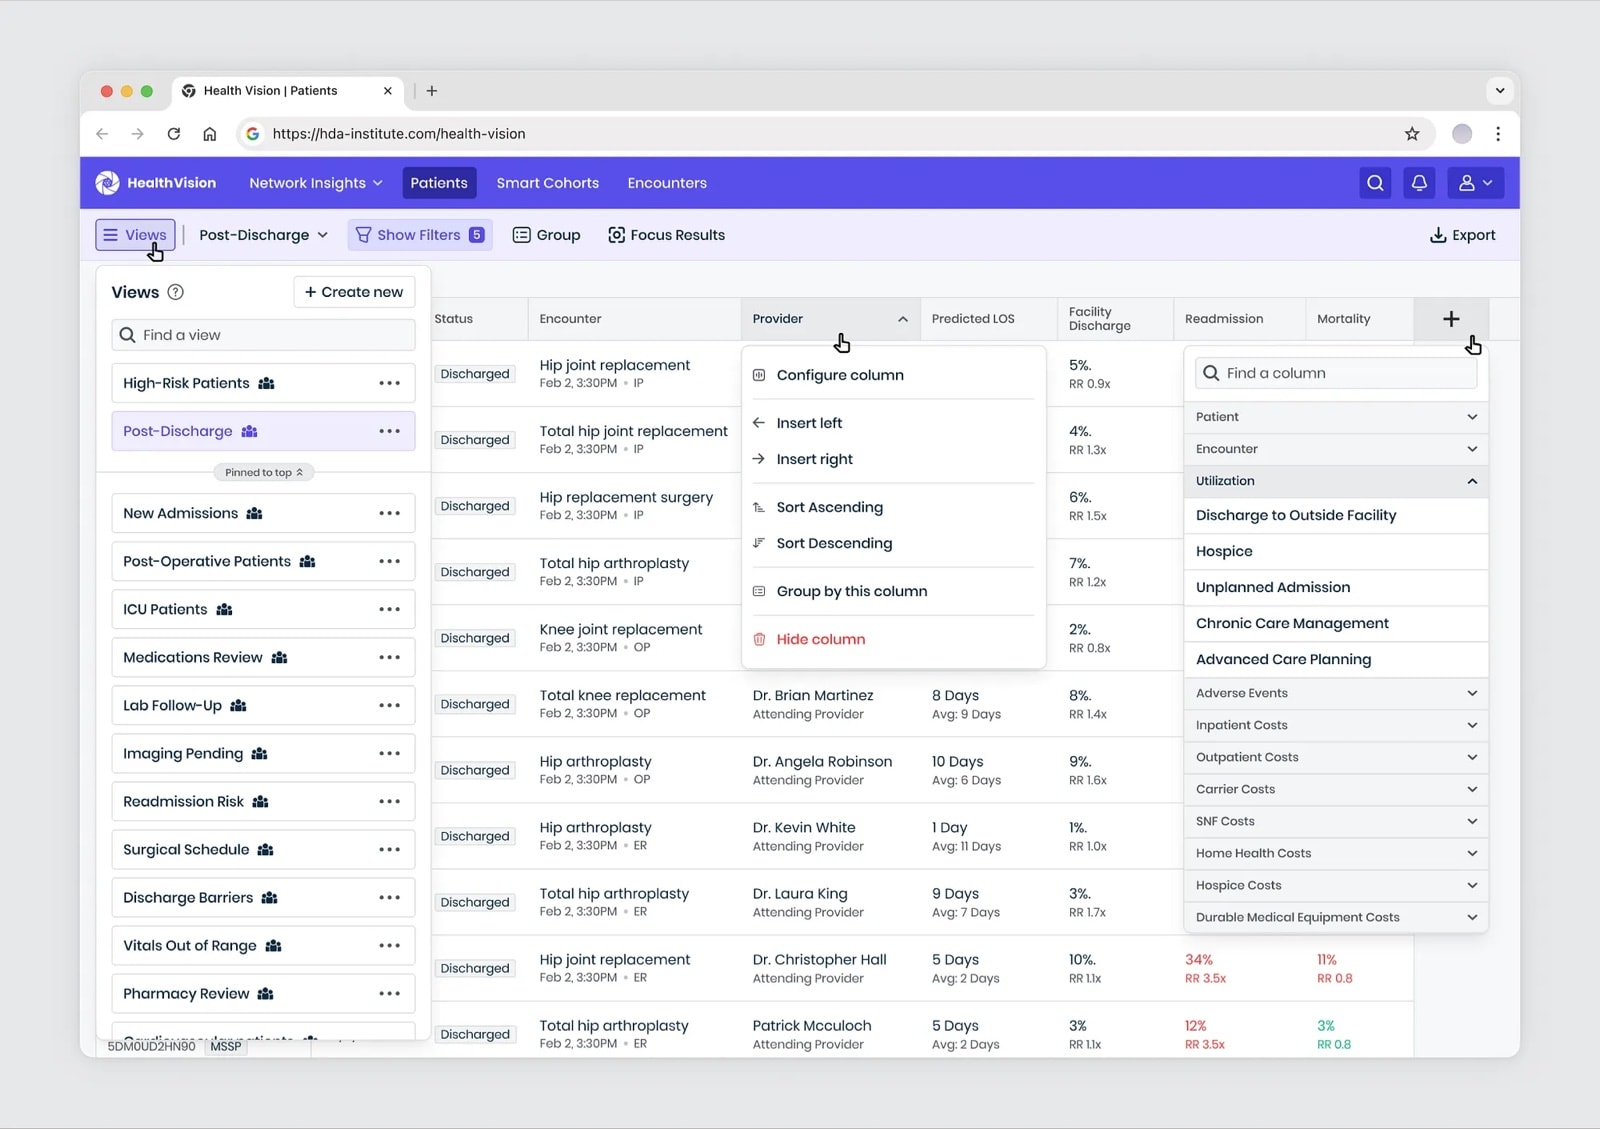Open the Post-Discharge view dropdown
Viewport: 1600px width, 1129px height.
263,235
